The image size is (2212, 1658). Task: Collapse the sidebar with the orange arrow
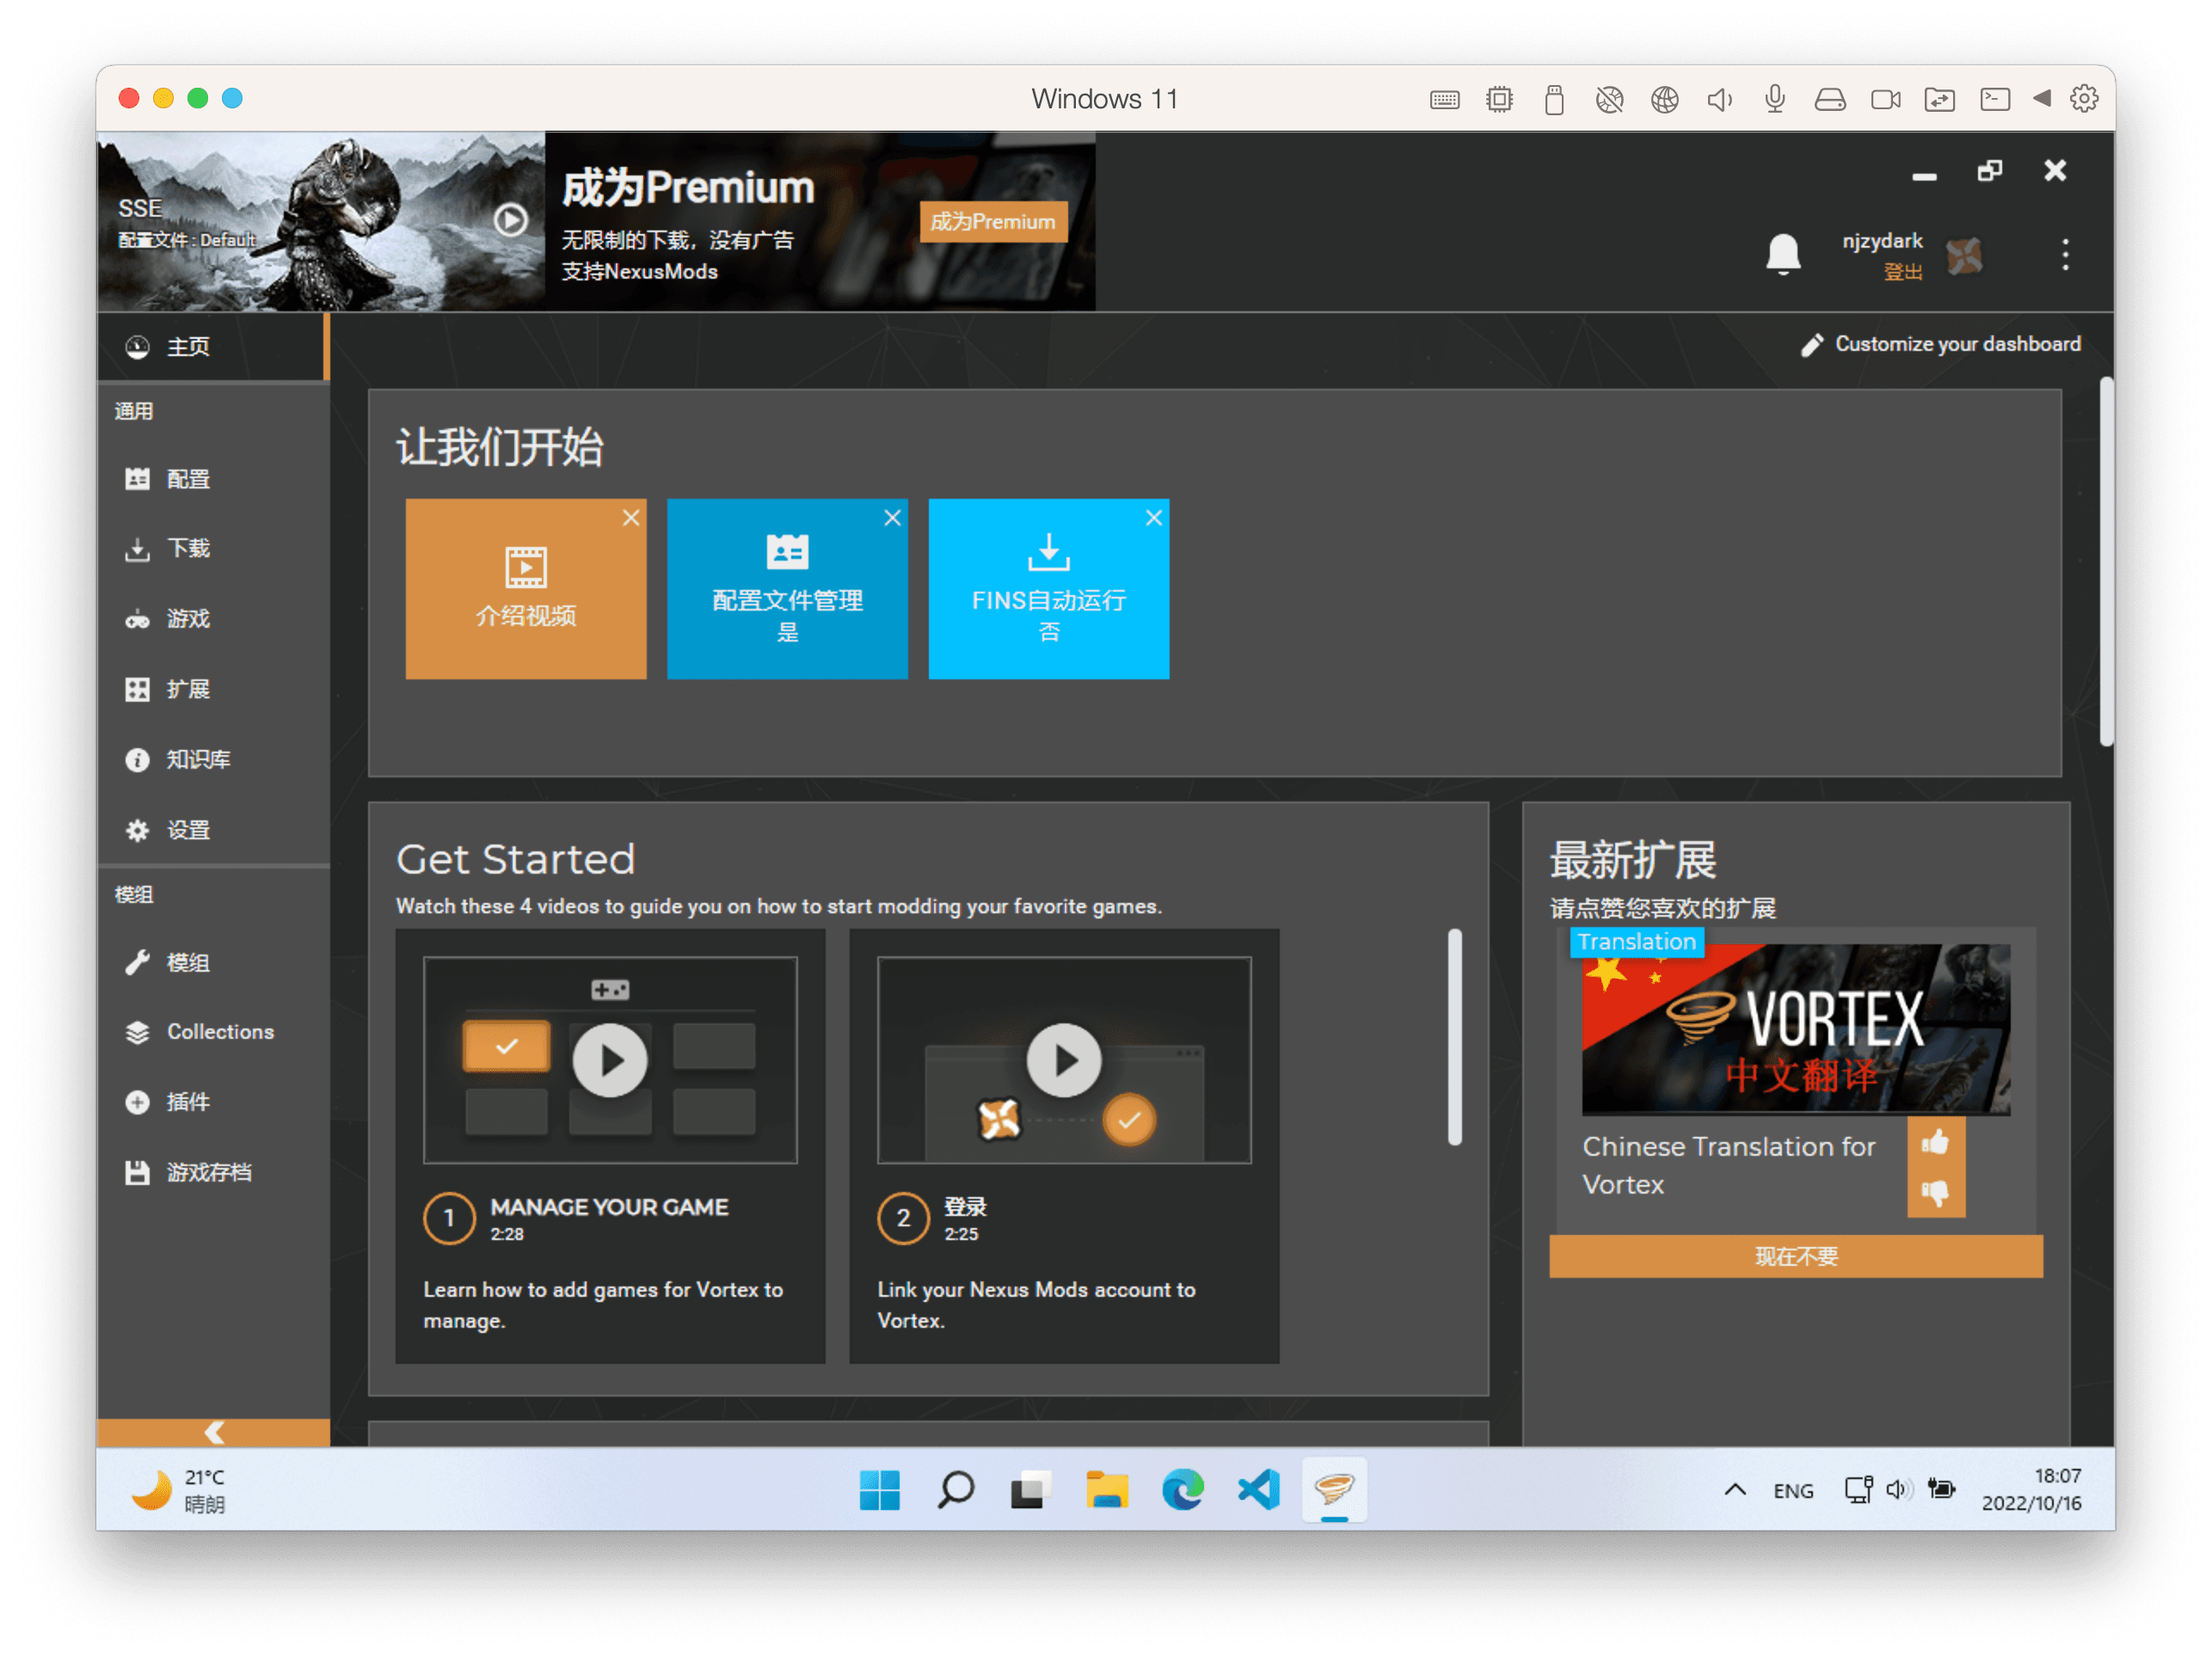click(213, 1432)
